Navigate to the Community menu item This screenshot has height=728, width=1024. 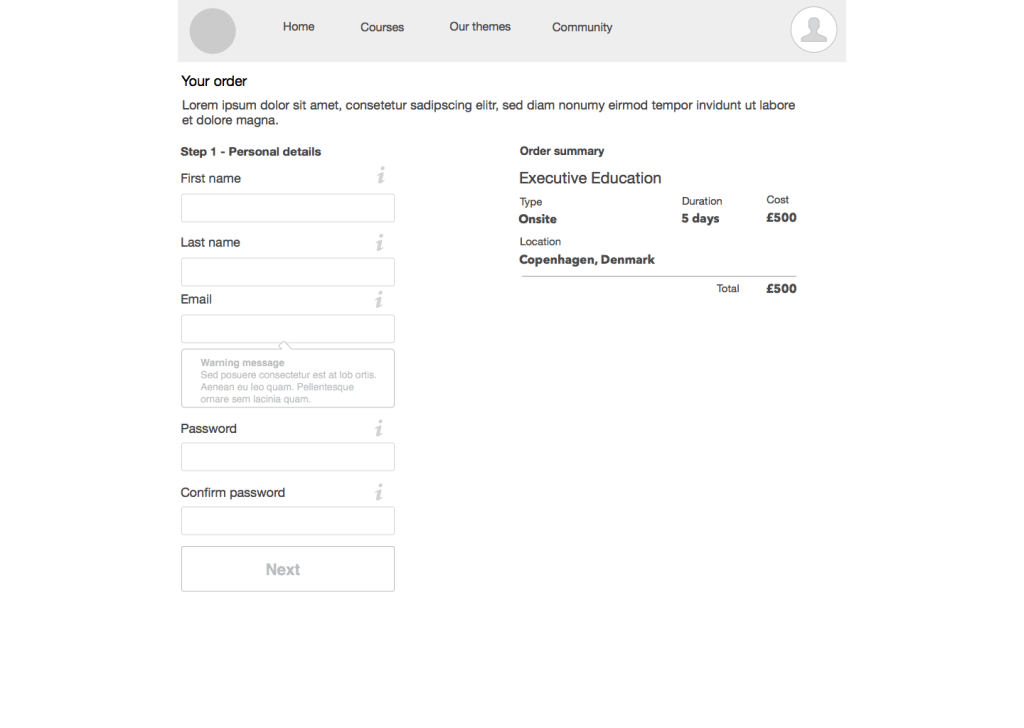tap(582, 28)
